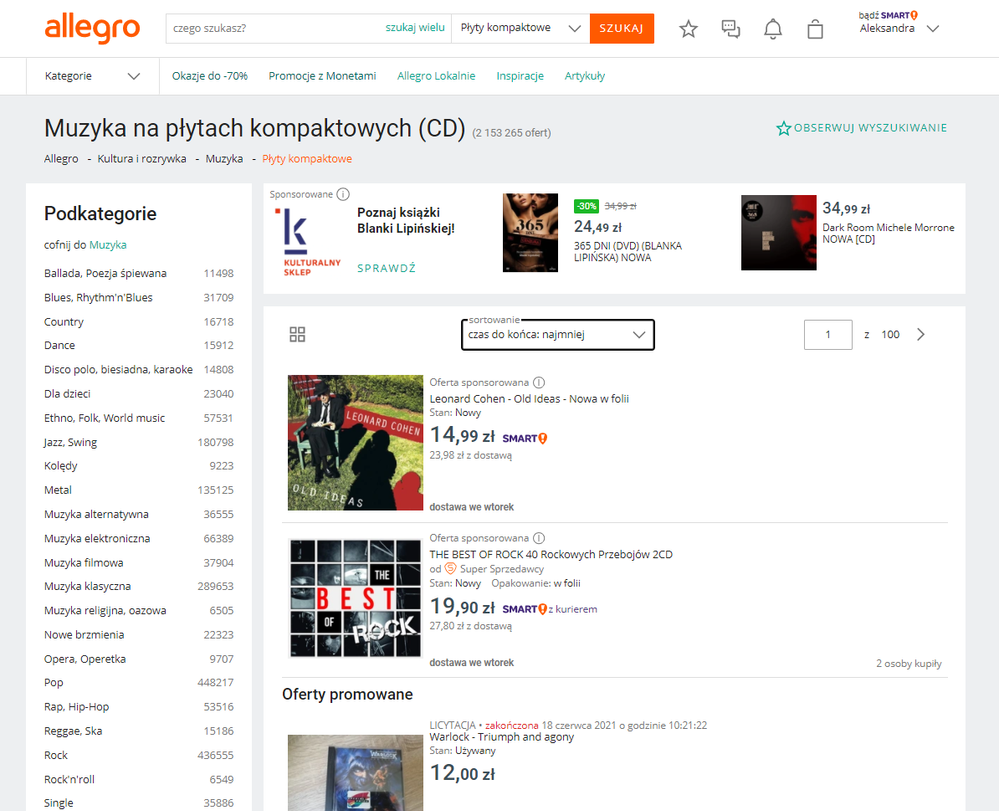This screenshot has height=811, width=999.
Task: Switch to grid view layout icon
Action: [x=297, y=334]
